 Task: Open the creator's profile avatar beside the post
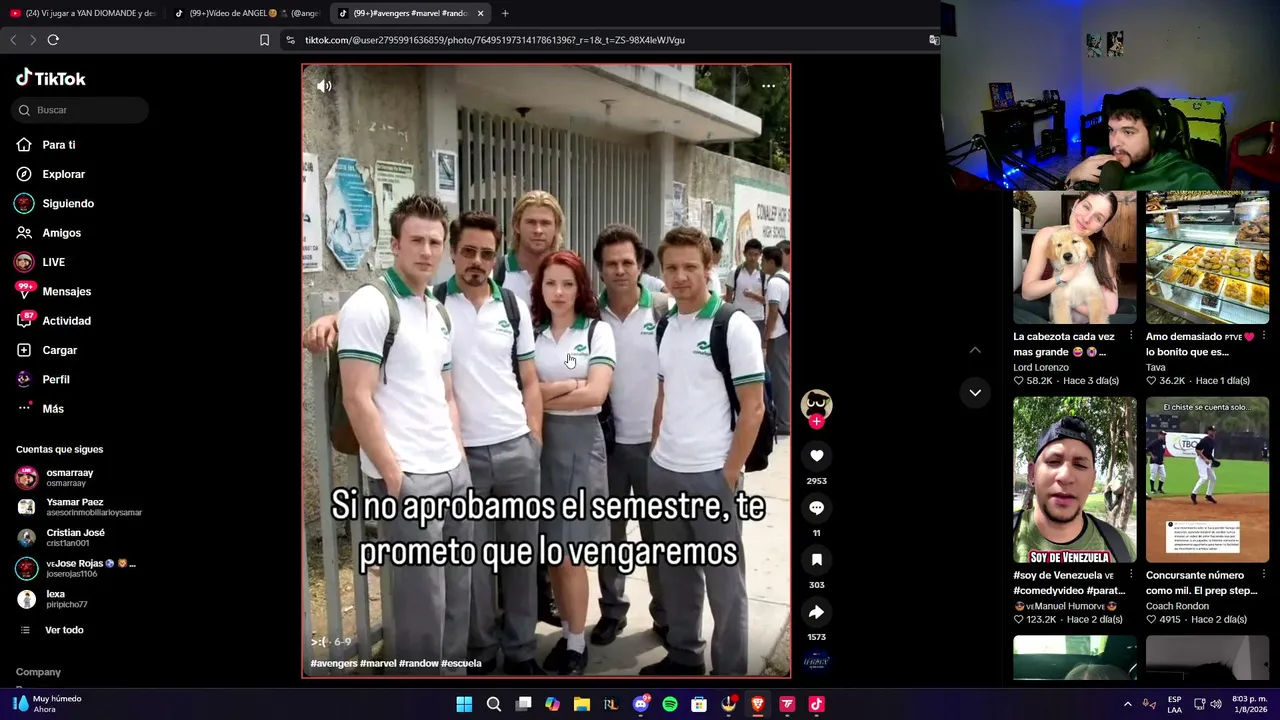[x=816, y=403]
